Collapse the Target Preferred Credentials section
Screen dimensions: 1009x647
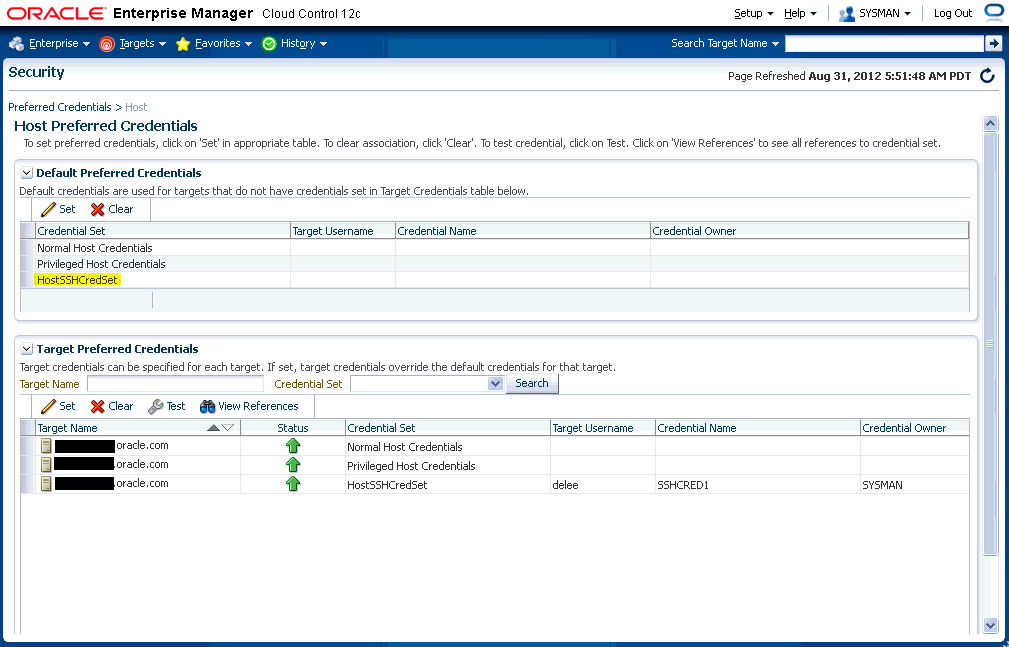click(x=26, y=349)
